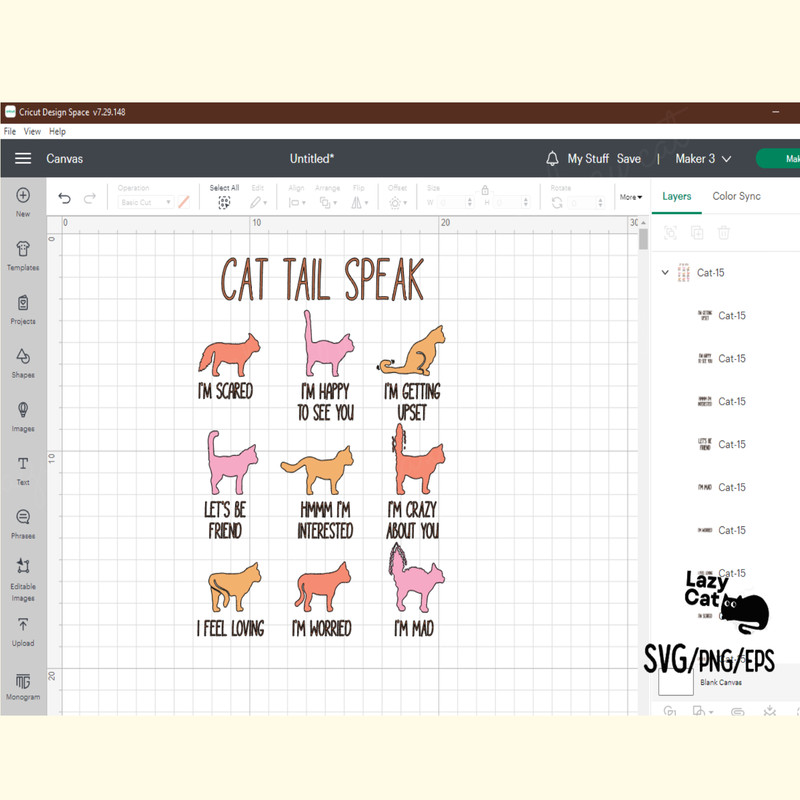Open the Images library
The image size is (800, 800).
23,416
